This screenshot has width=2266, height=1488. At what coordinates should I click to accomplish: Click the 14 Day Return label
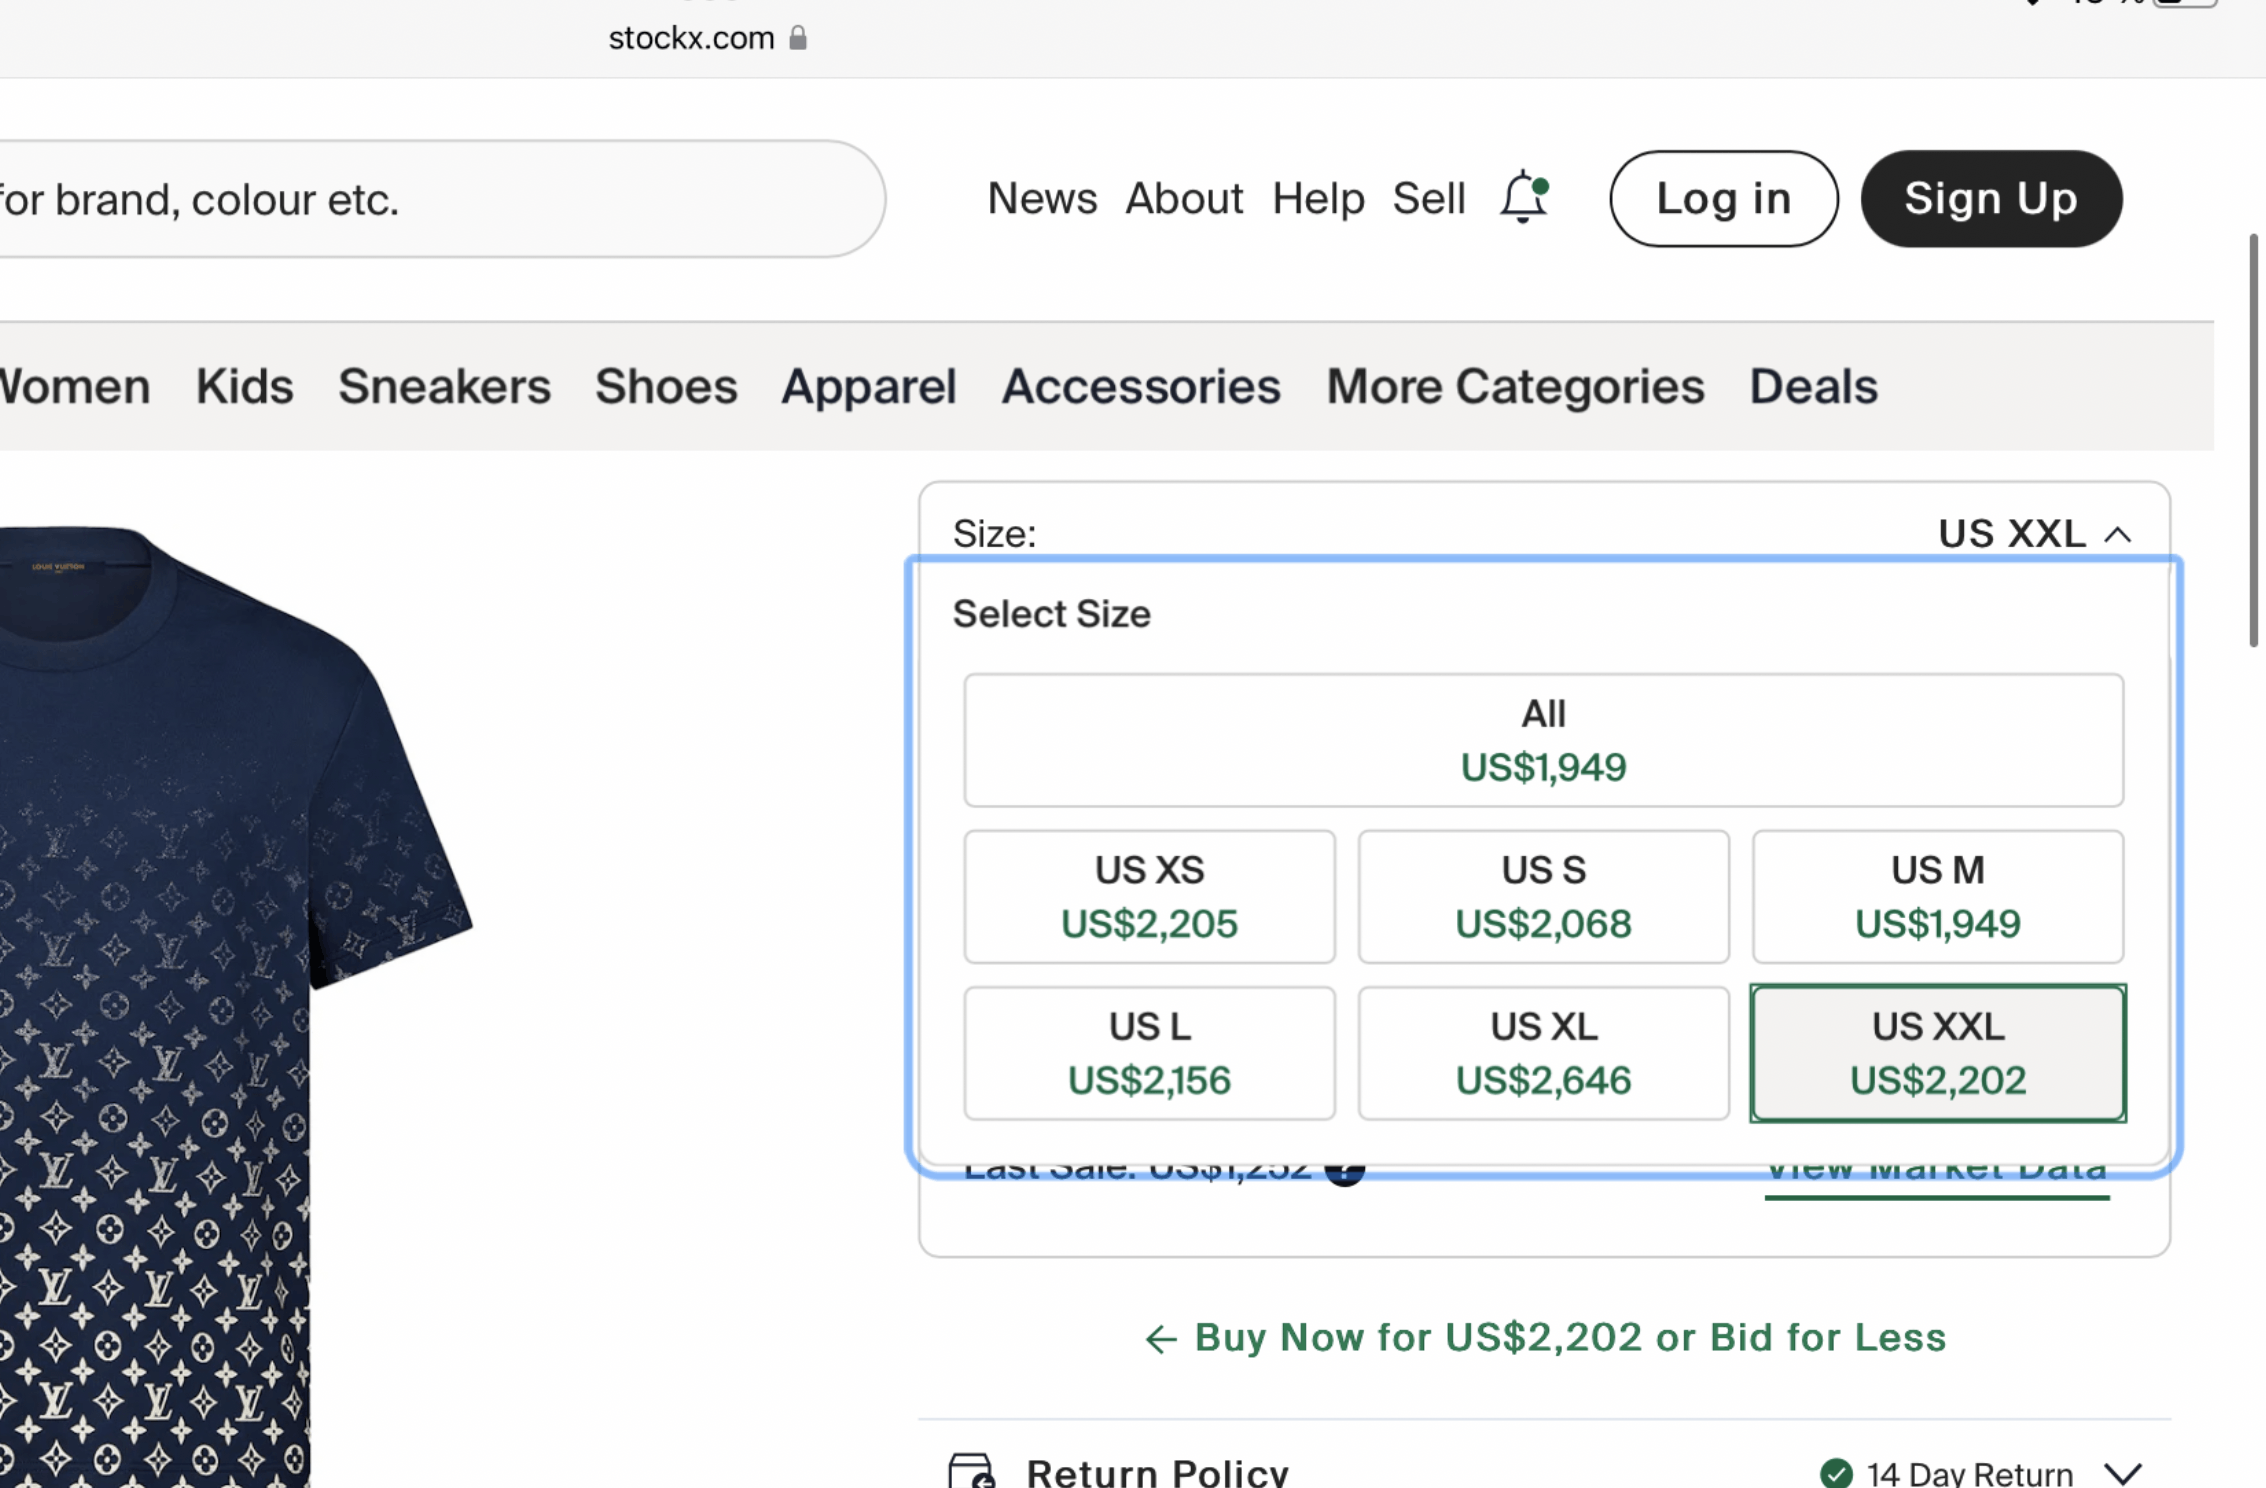point(1969,1473)
